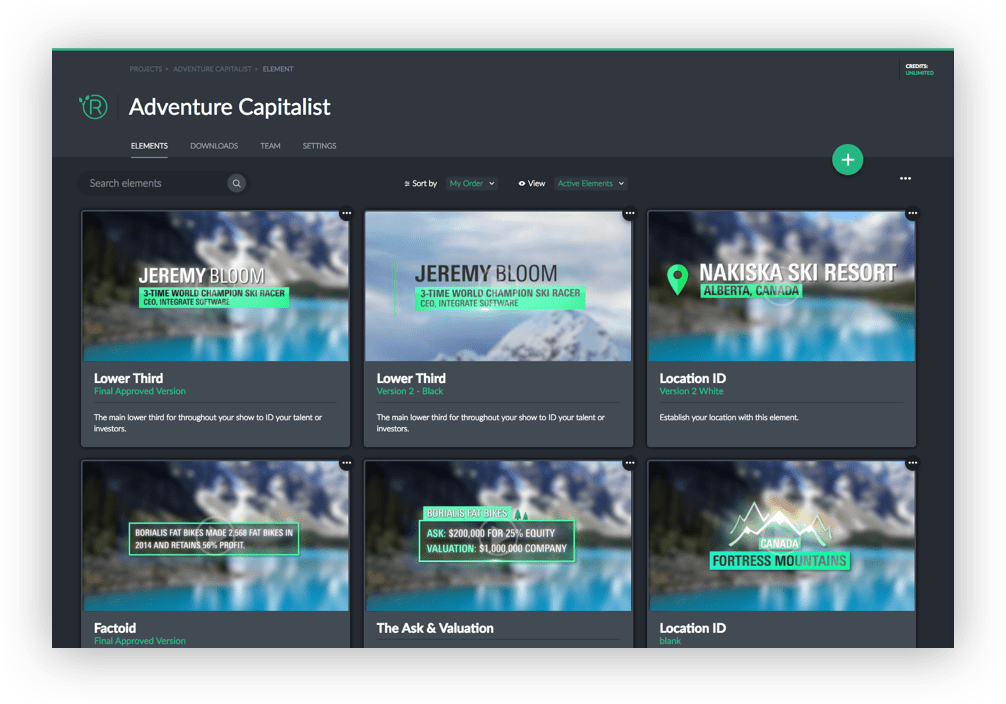Open options on Fortress Mountains card
The image size is (1006, 704).
(x=912, y=463)
